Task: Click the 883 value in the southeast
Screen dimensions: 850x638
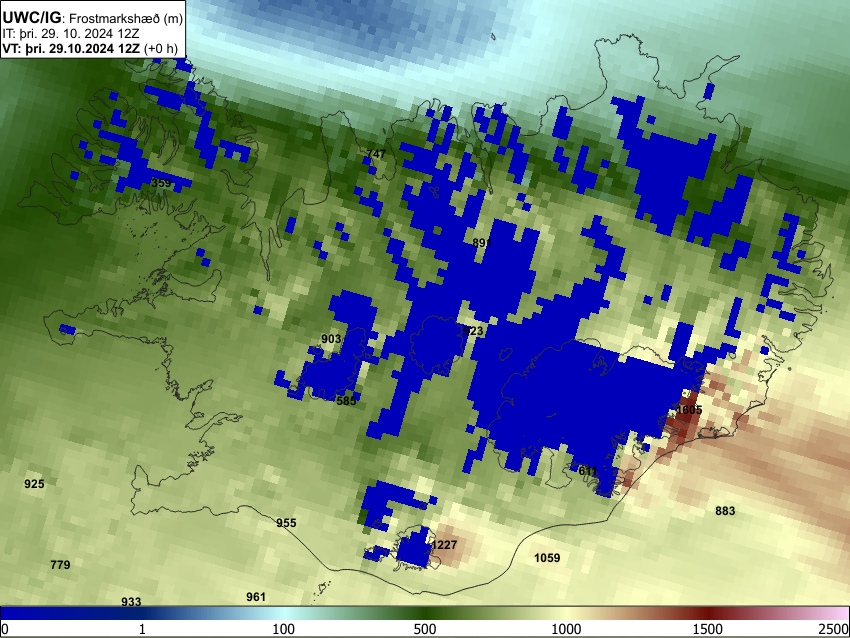Action: pos(725,511)
